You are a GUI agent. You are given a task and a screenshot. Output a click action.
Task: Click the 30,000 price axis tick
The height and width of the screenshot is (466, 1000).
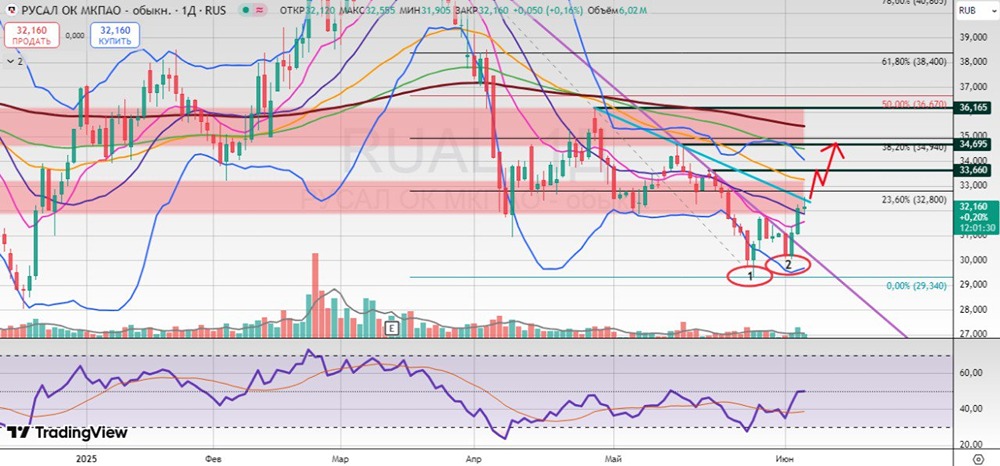pos(974,260)
